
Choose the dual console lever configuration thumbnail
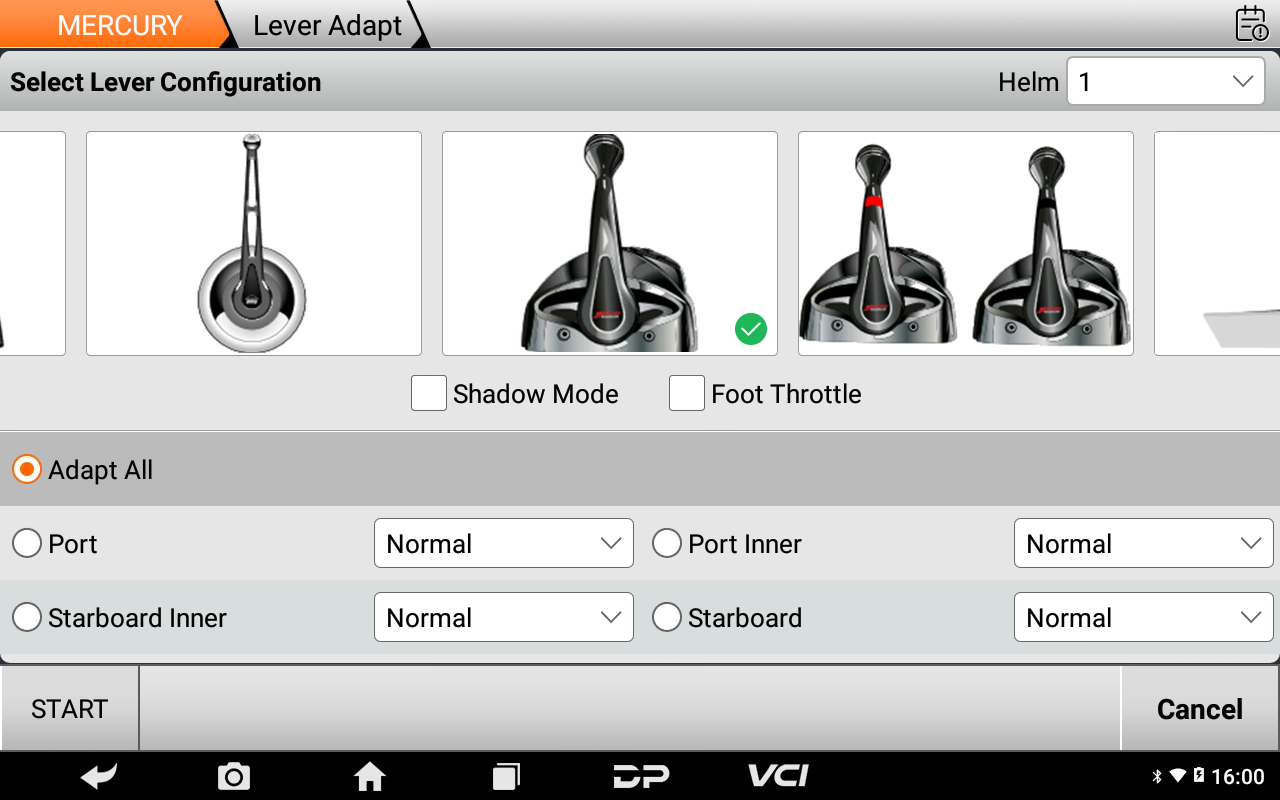965,244
